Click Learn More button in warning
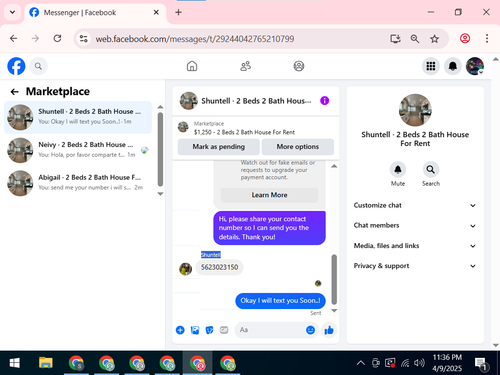The height and width of the screenshot is (375, 500). click(x=269, y=195)
